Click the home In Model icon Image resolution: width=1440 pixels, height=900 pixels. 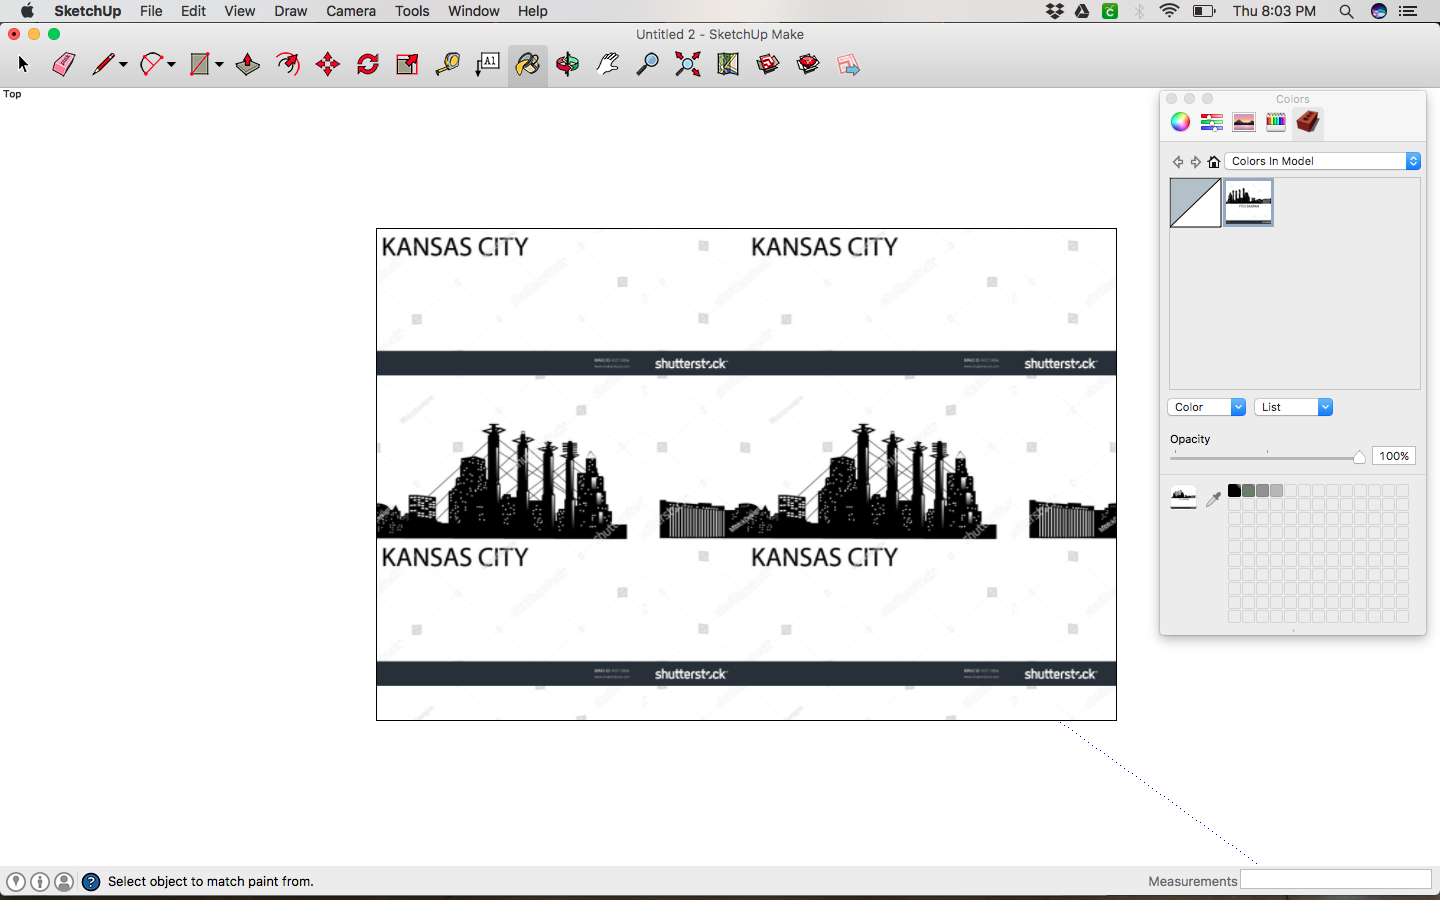click(x=1214, y=161)
